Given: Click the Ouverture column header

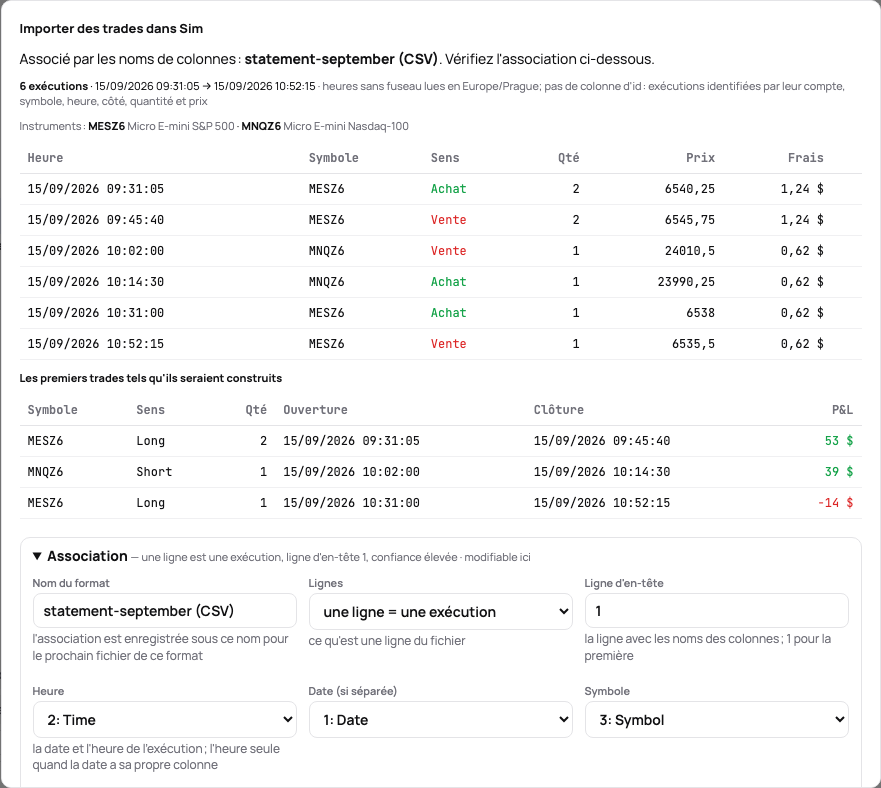Looking at the screenshot, I should pyautogui.click(x=315, y=410).
